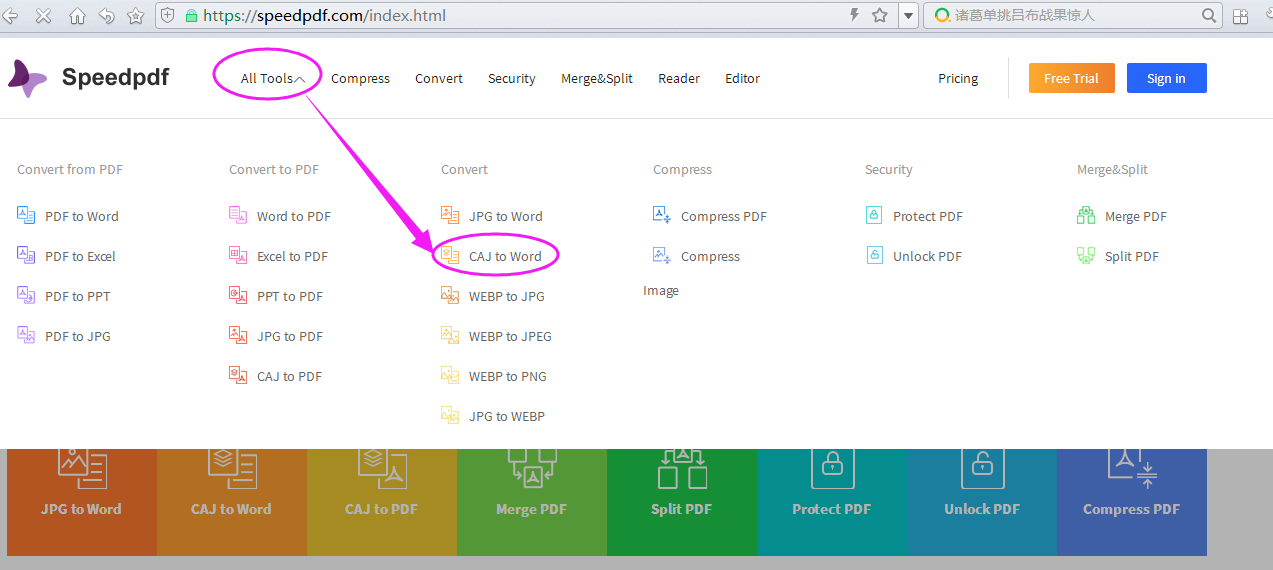
Task: Click the Protect PDF teal tile
Action: pos(832,502)
